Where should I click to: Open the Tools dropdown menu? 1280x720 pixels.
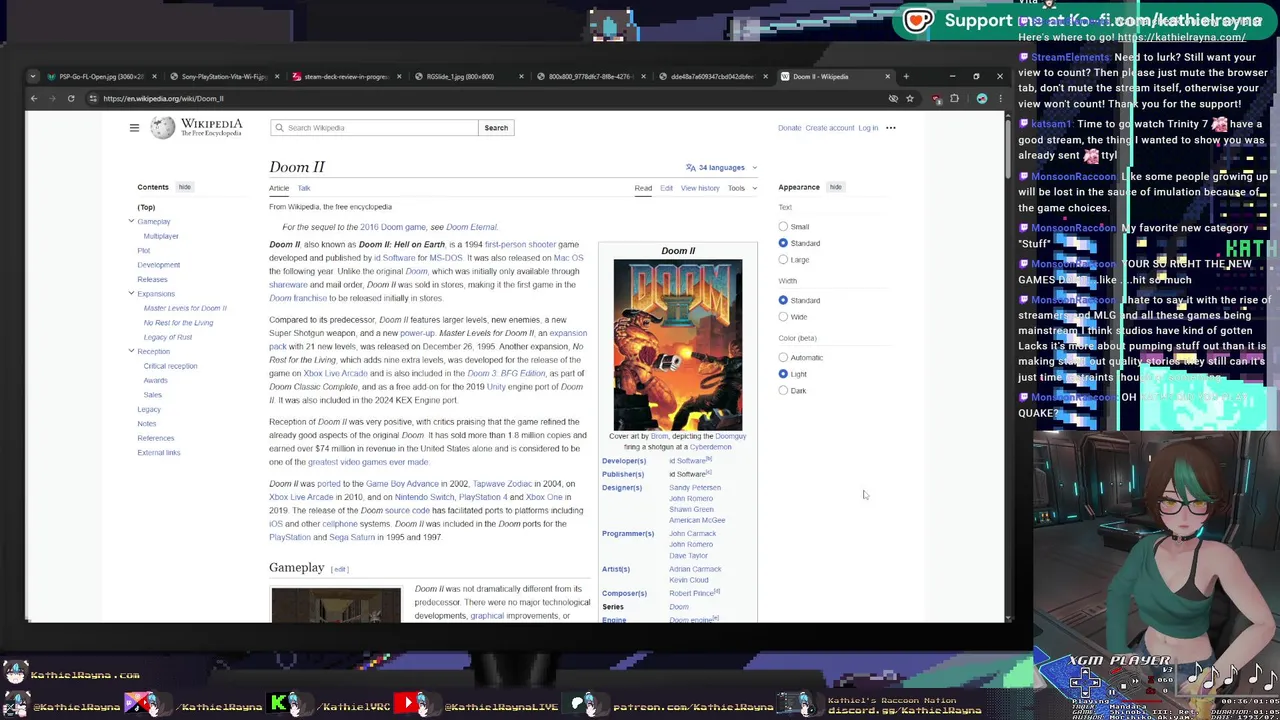[740, 188]
